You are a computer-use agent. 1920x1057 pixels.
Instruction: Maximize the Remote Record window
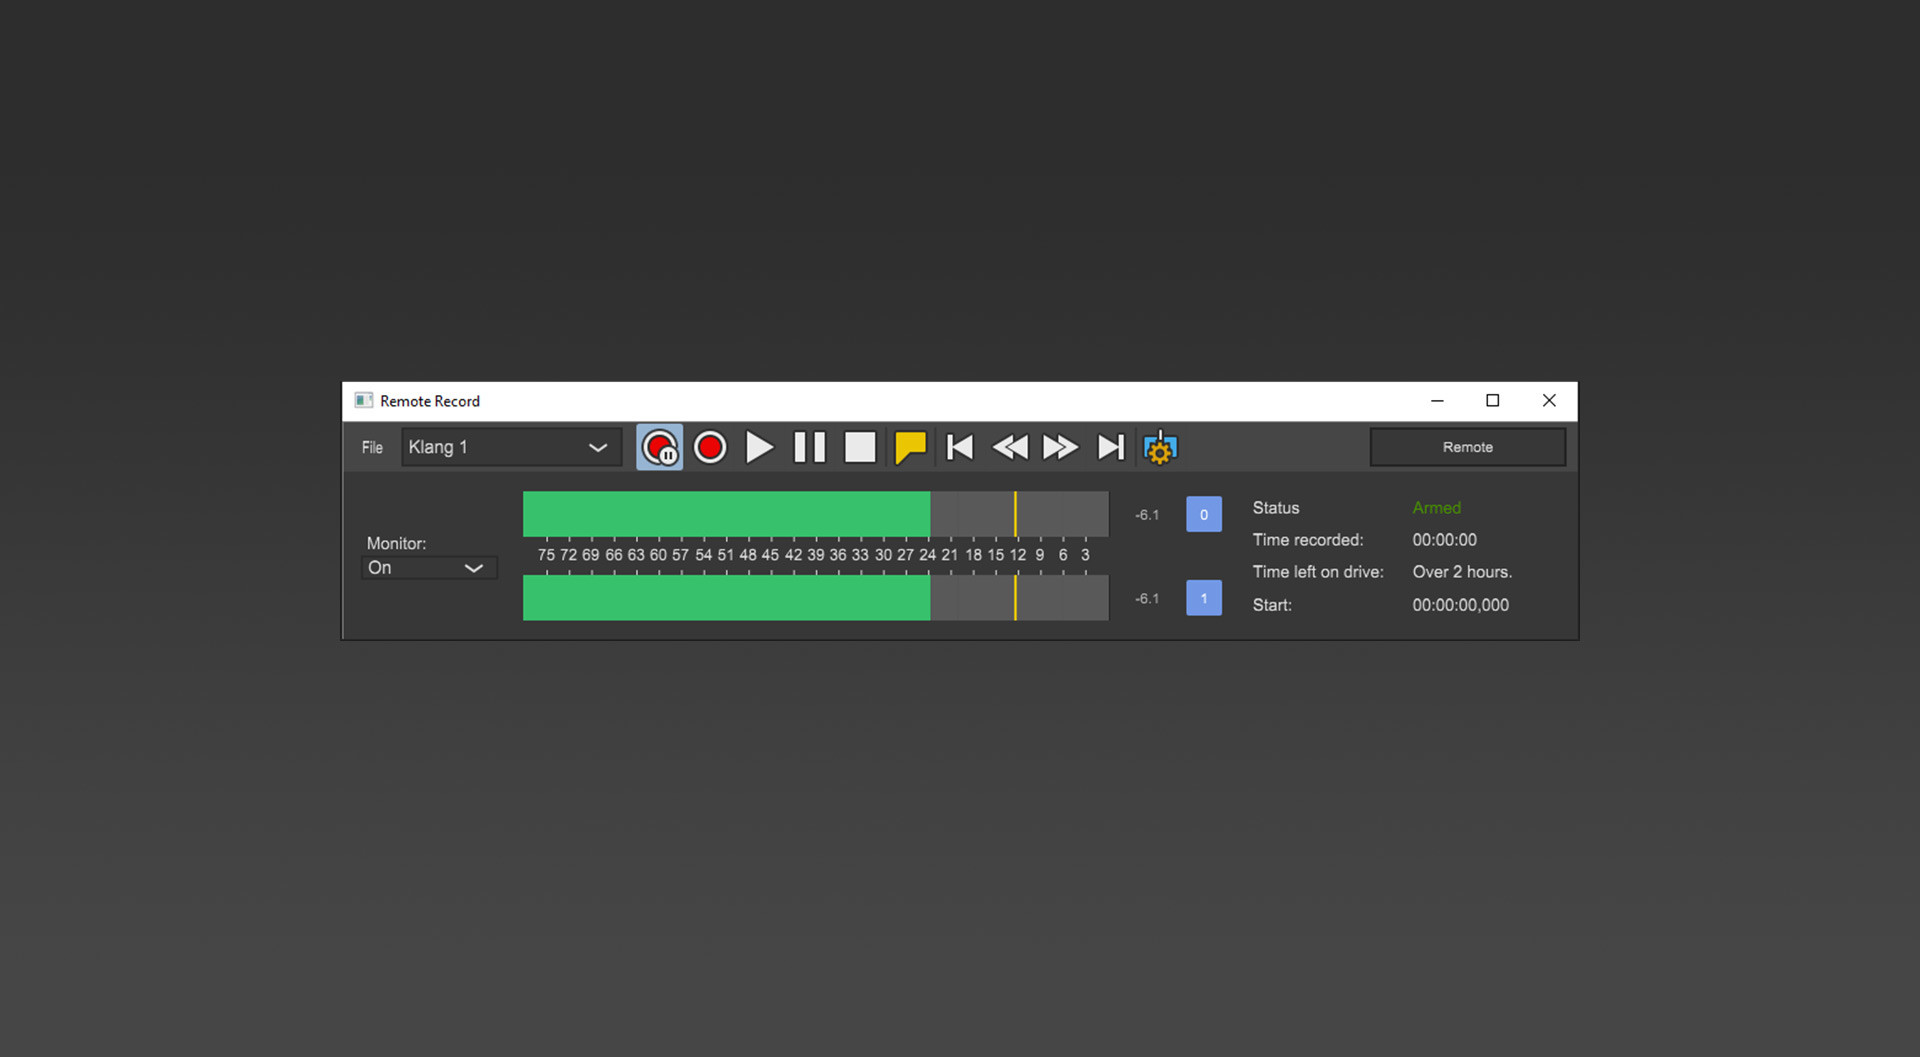(1493, 400)
